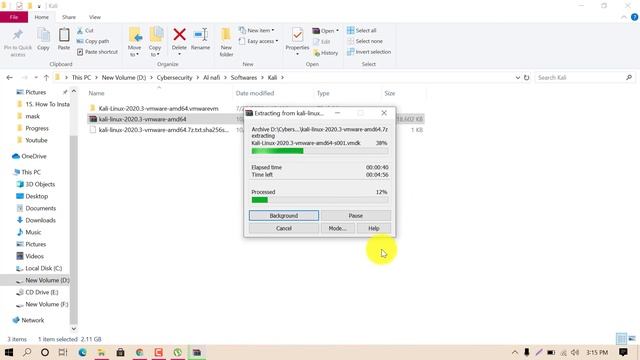This screenshot has height=360, width=640.
Task: Click the Copy ribbon icon
Action: [43, 35]
